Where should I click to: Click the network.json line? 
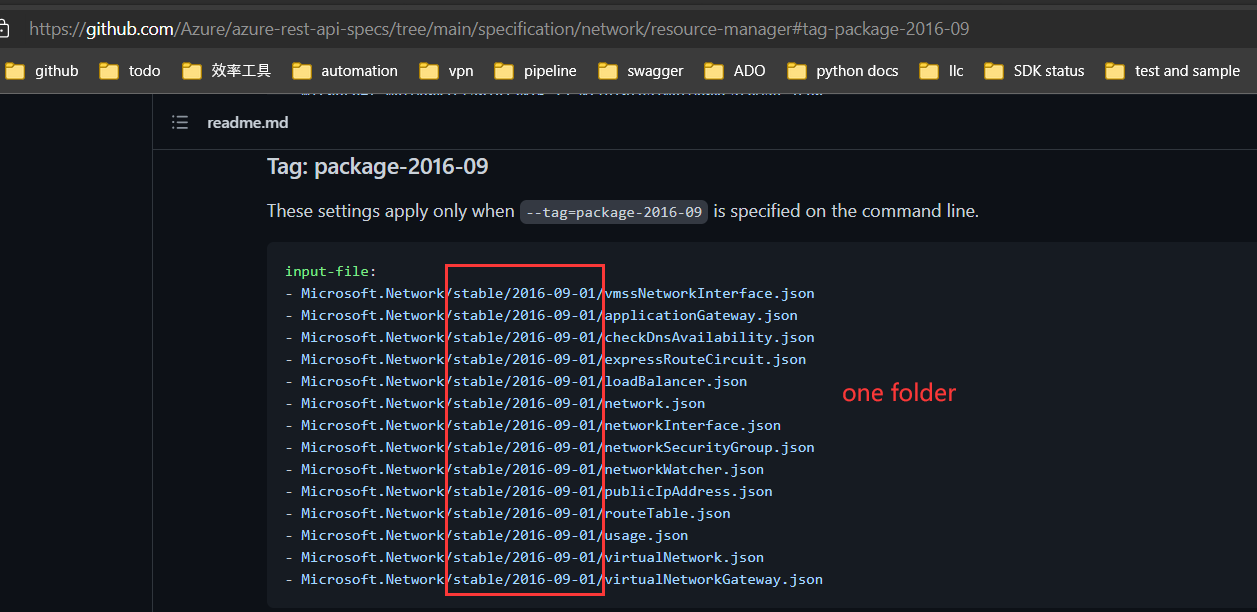495,403
